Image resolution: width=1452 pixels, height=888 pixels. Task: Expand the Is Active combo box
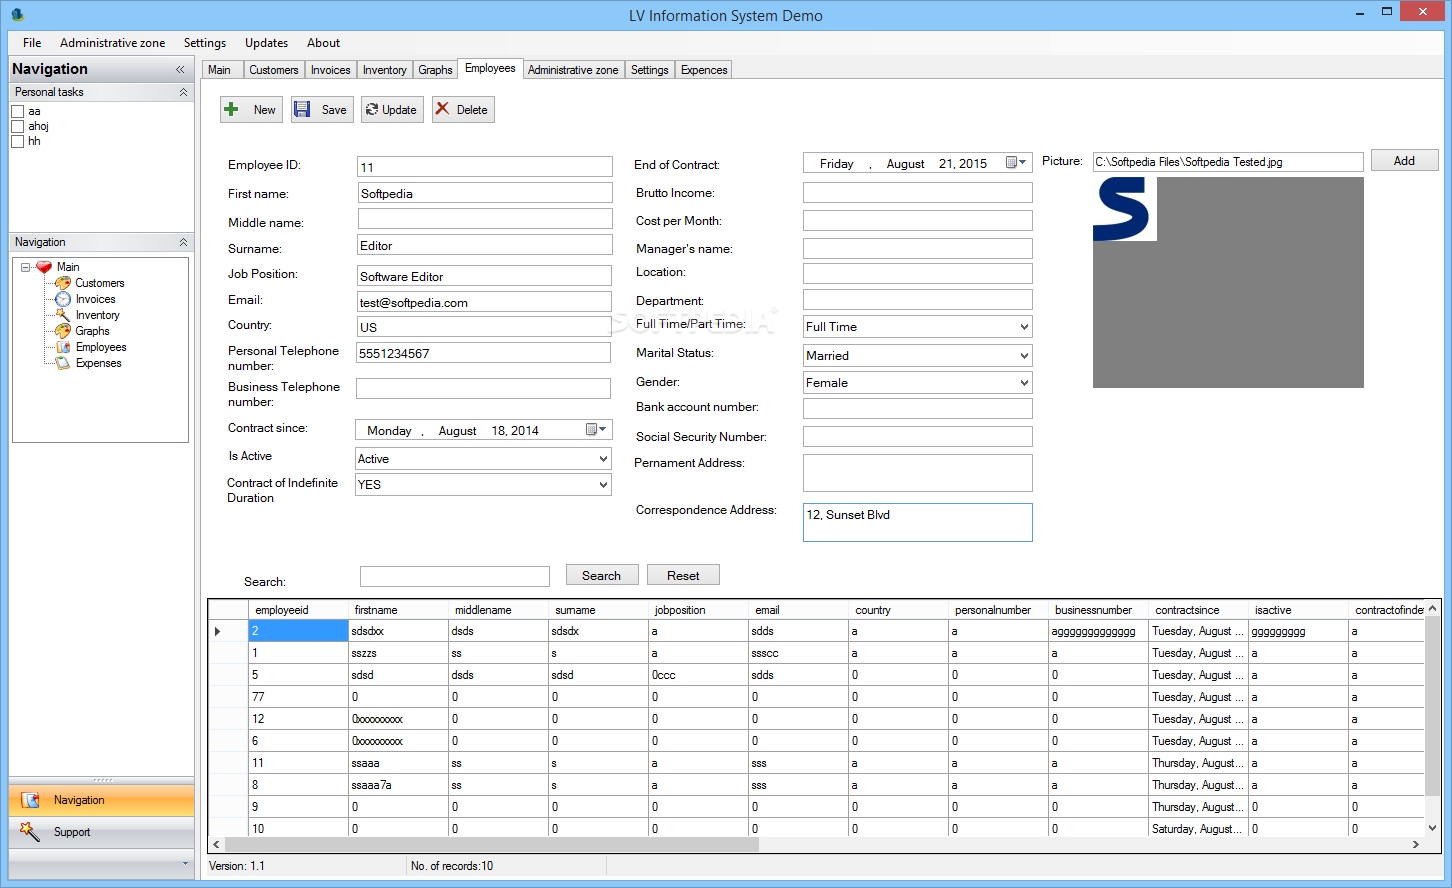pos(603,459)
